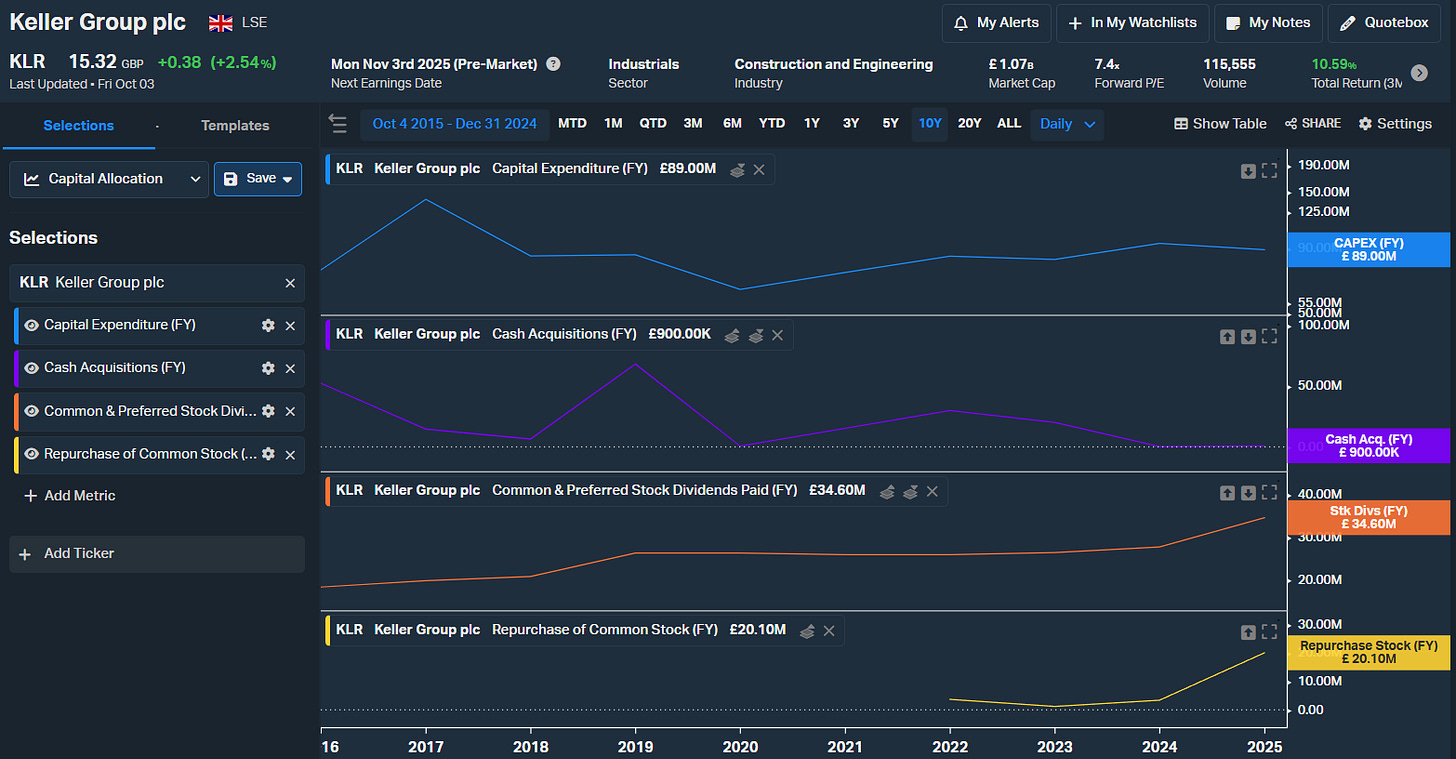
Task: Click the blue CAPEX (FY) axis value tag
Action: pos(1368,250)
